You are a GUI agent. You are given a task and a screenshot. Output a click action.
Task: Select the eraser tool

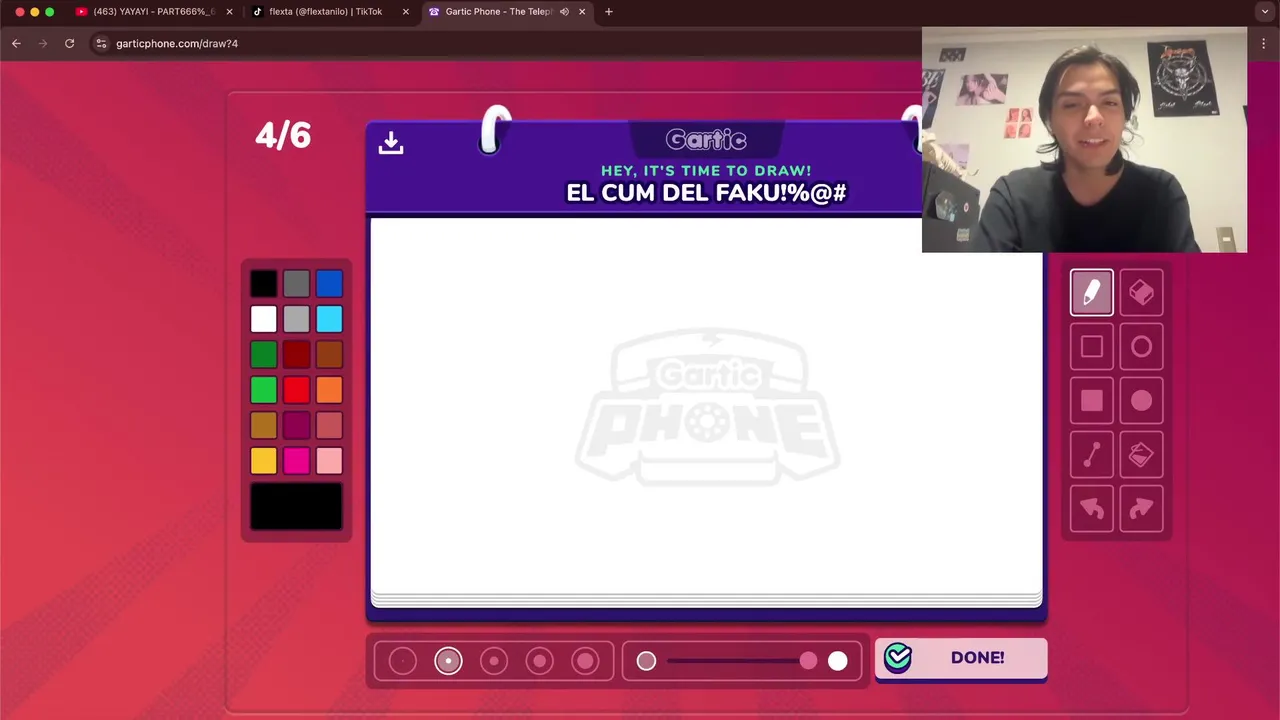tap(1141, 292)
